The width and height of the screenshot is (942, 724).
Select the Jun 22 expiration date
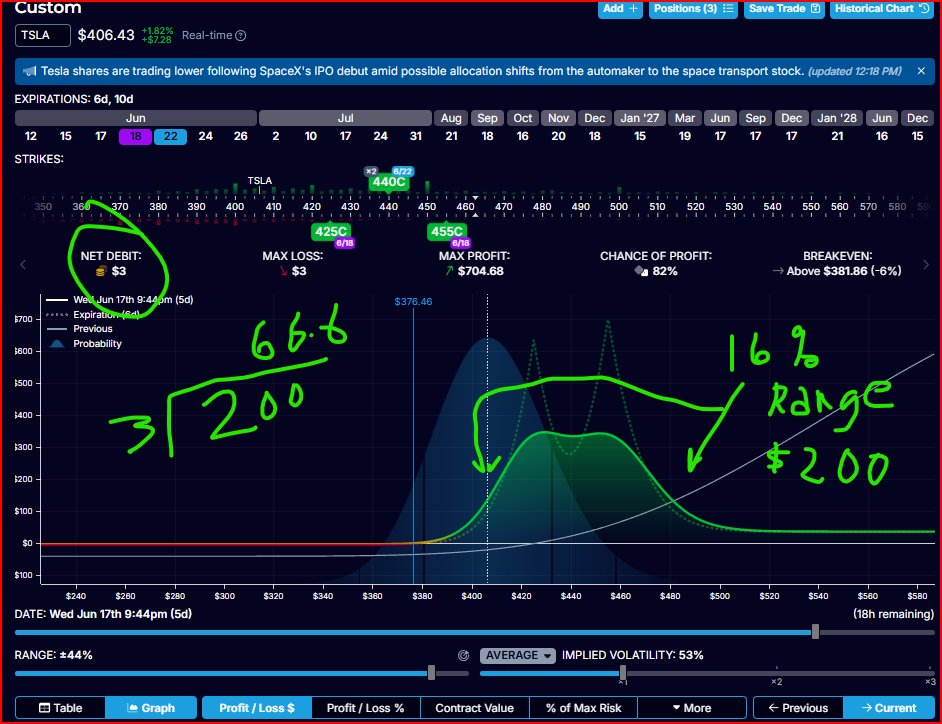[171, 136]
